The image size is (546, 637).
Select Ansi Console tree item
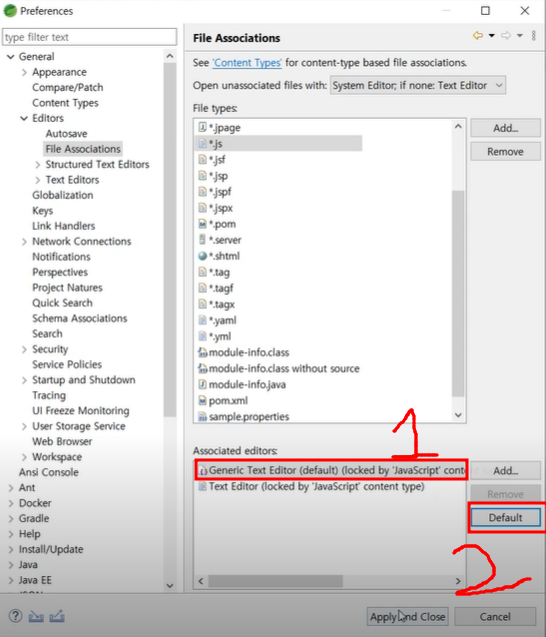49,472
